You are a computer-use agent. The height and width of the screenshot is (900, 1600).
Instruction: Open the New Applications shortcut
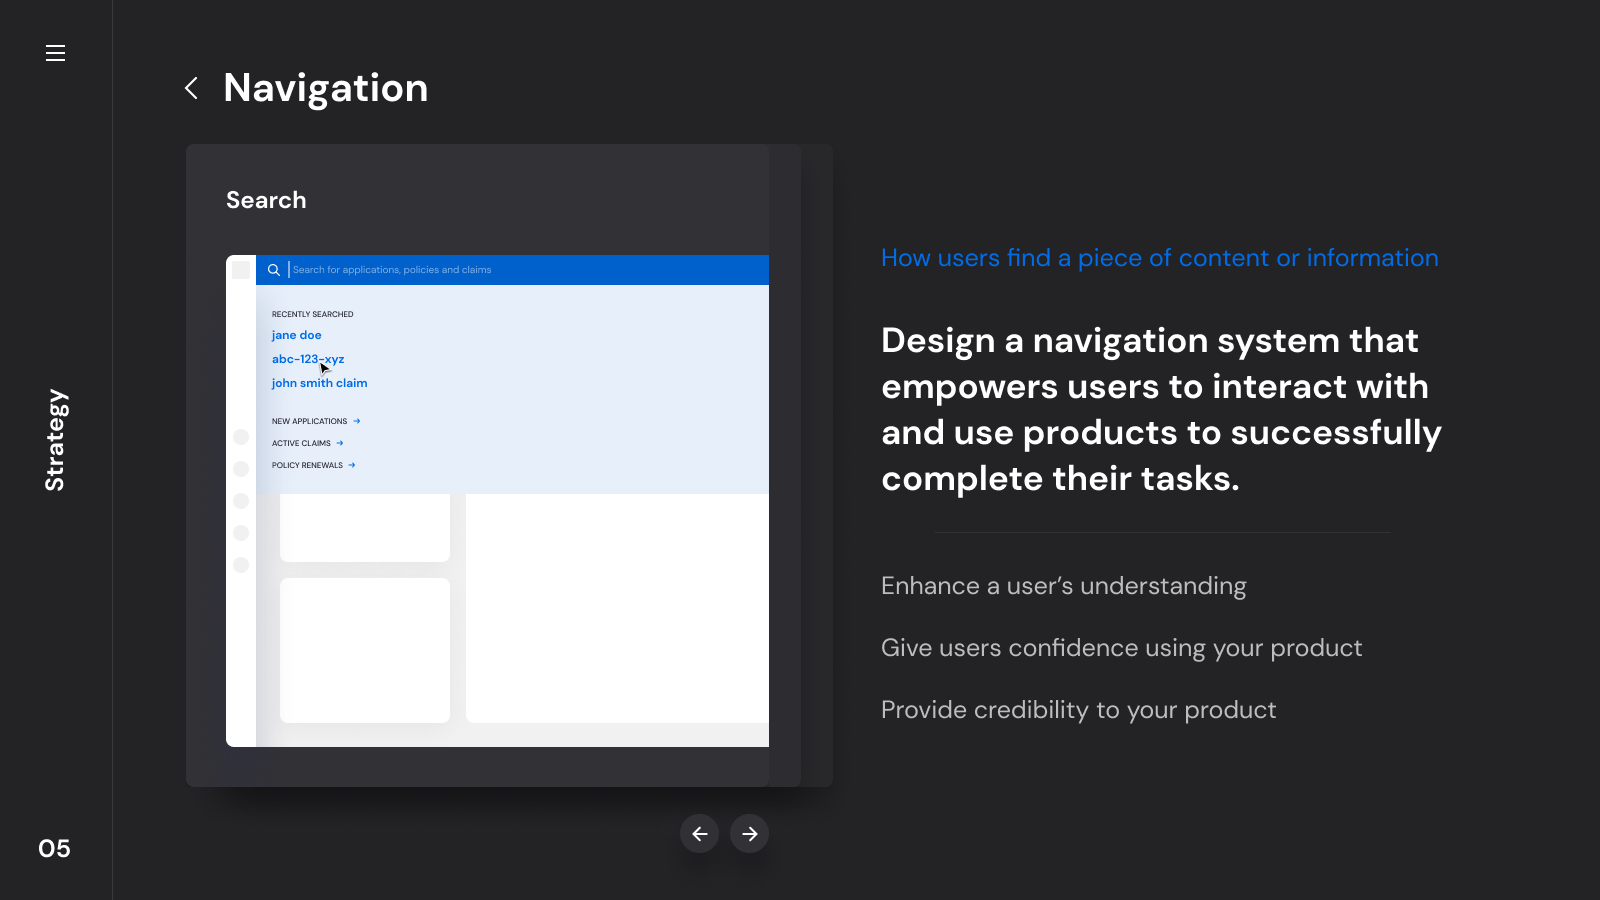(x=310, y=421)
